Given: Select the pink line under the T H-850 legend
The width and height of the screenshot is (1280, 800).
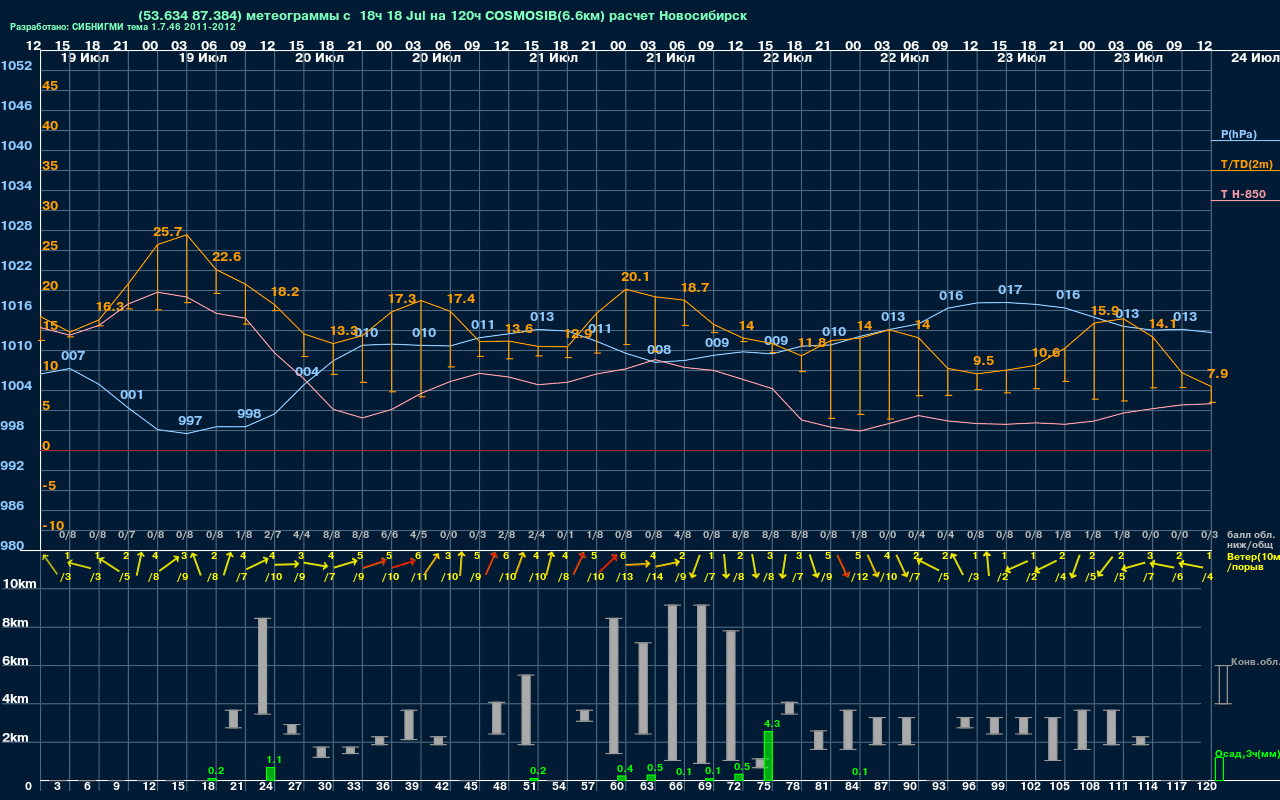Looking at the screenshot, I should point(1245,200).
